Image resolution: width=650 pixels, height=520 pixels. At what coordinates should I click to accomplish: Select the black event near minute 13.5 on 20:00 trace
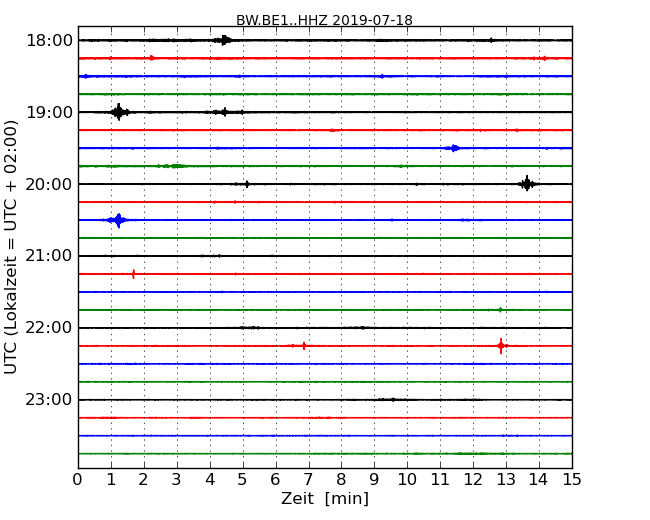point(527,184)
